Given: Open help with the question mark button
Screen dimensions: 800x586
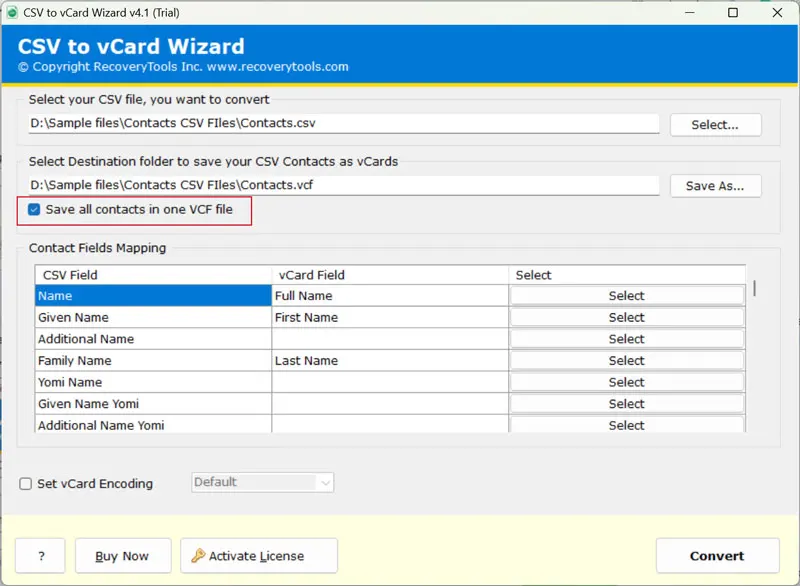Looking at the screenshot, I should [40, 556].
